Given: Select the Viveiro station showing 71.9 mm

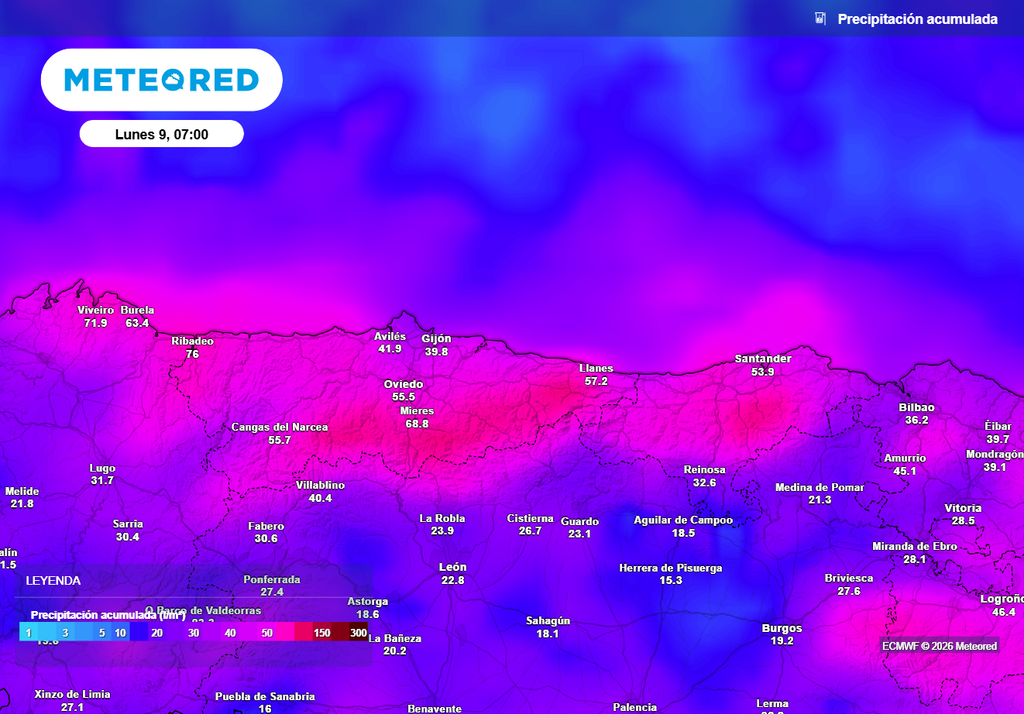Looking at the screenshot, I should pos(93,316).
